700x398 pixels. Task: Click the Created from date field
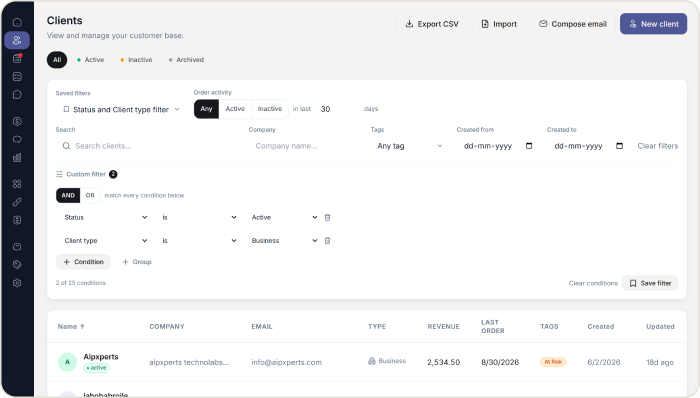click(498, 146)
